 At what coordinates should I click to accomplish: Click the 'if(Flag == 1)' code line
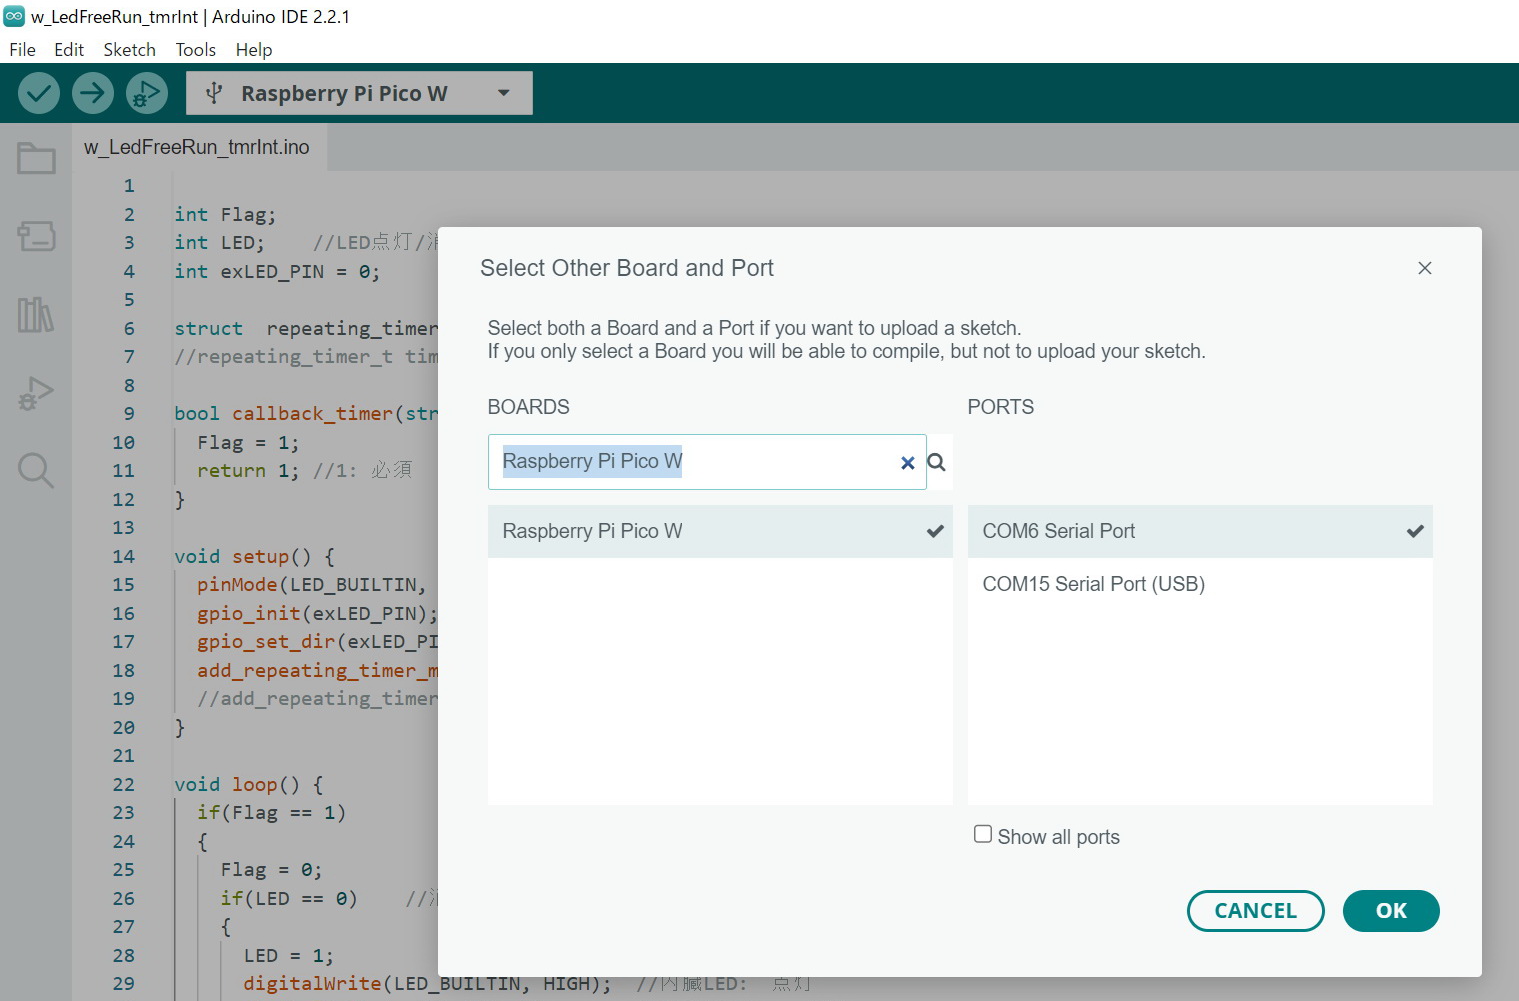tap(271, 812)
